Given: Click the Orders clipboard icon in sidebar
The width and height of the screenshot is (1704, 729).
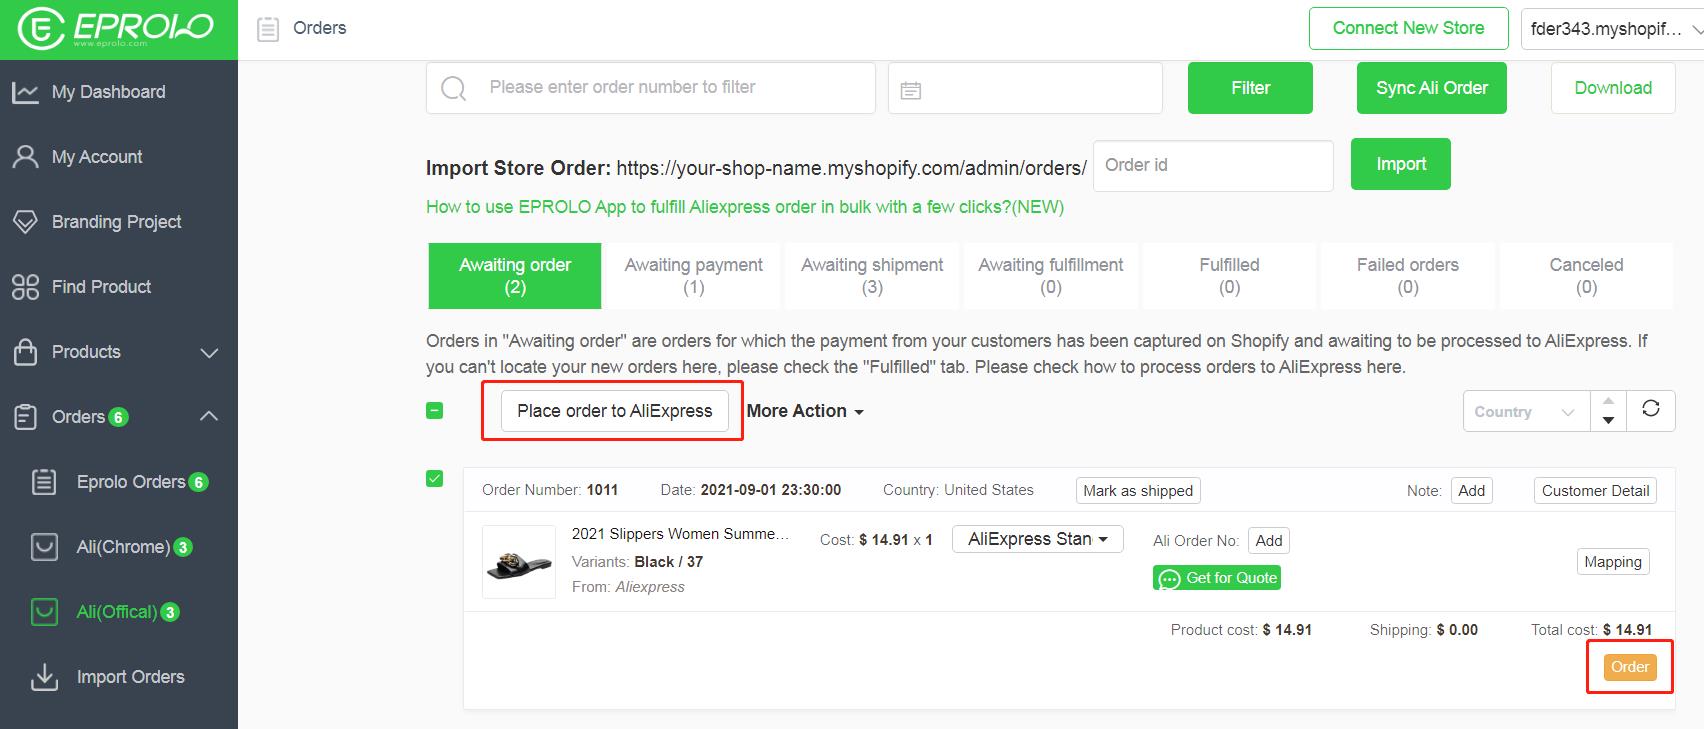Looking at the screenshot, I should pos(25,417).
